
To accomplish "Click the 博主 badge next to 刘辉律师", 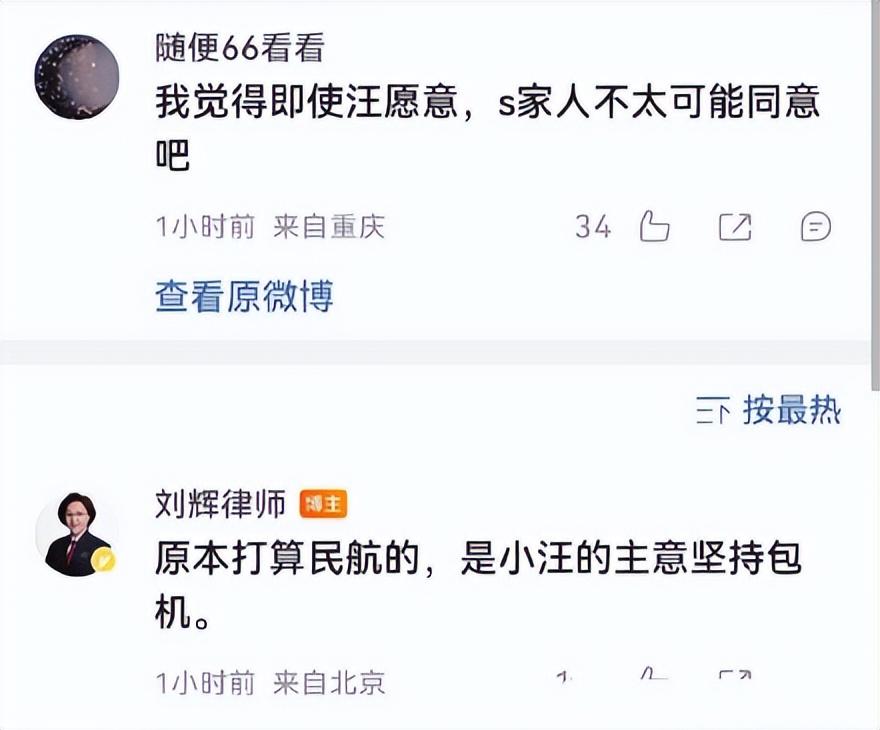I will click(323, 504).
